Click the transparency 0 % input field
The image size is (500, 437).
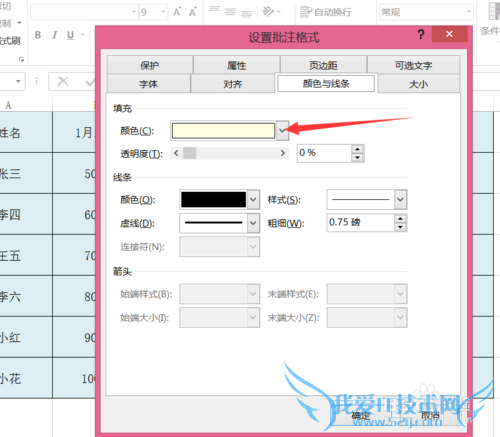pos(324,153)
